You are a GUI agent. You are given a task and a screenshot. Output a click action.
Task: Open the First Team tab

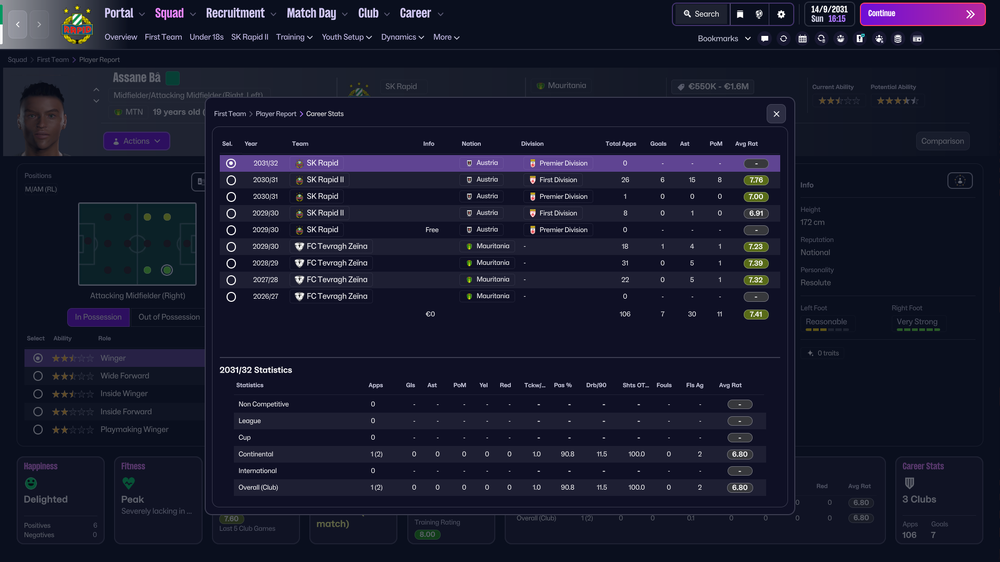[163, 37]
